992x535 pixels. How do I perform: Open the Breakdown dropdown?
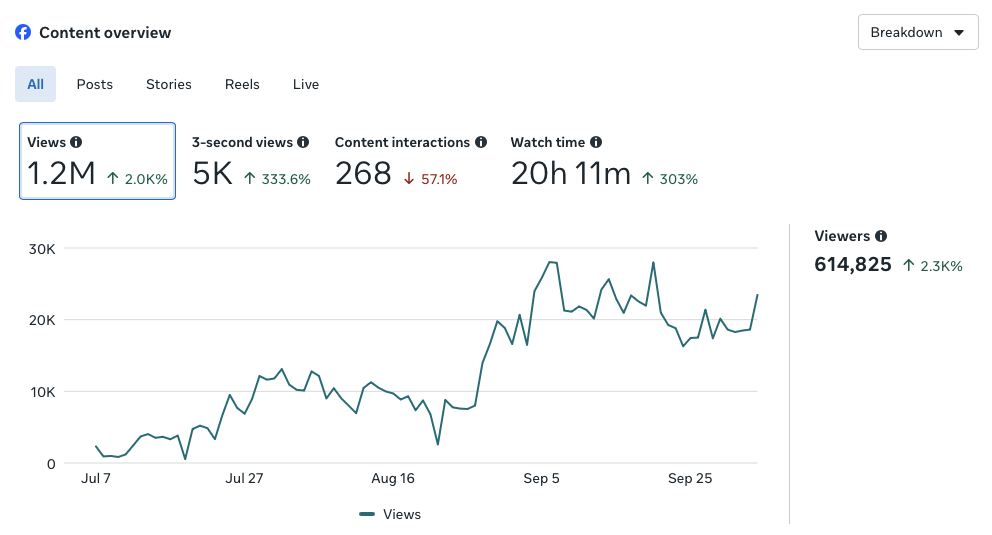click(x=918, y=32)
